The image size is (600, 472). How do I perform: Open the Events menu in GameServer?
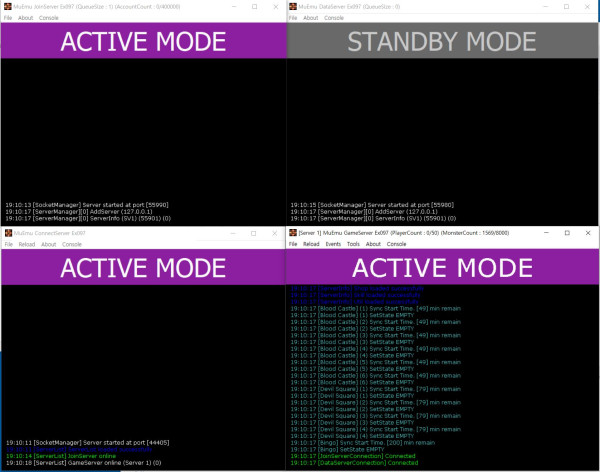coord(333,244)
